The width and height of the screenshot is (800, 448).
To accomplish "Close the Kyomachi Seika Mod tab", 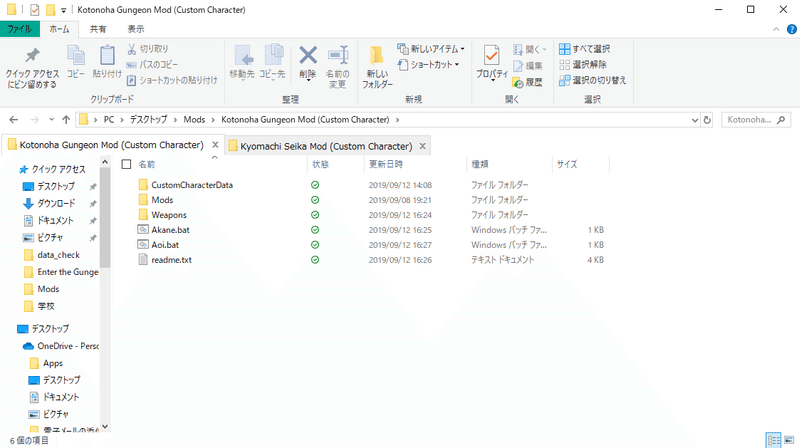I will coord(422,146).
